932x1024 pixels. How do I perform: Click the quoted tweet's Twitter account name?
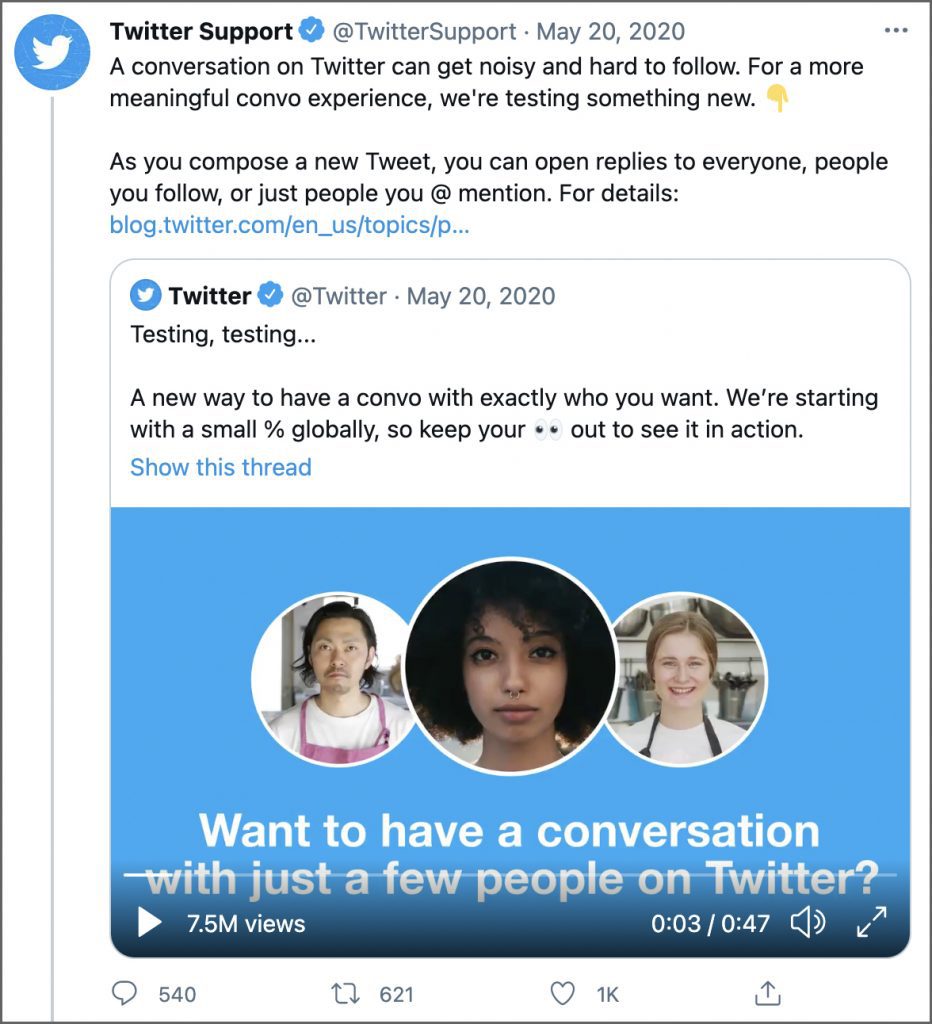pyautogui.click(x=210, y=296)
